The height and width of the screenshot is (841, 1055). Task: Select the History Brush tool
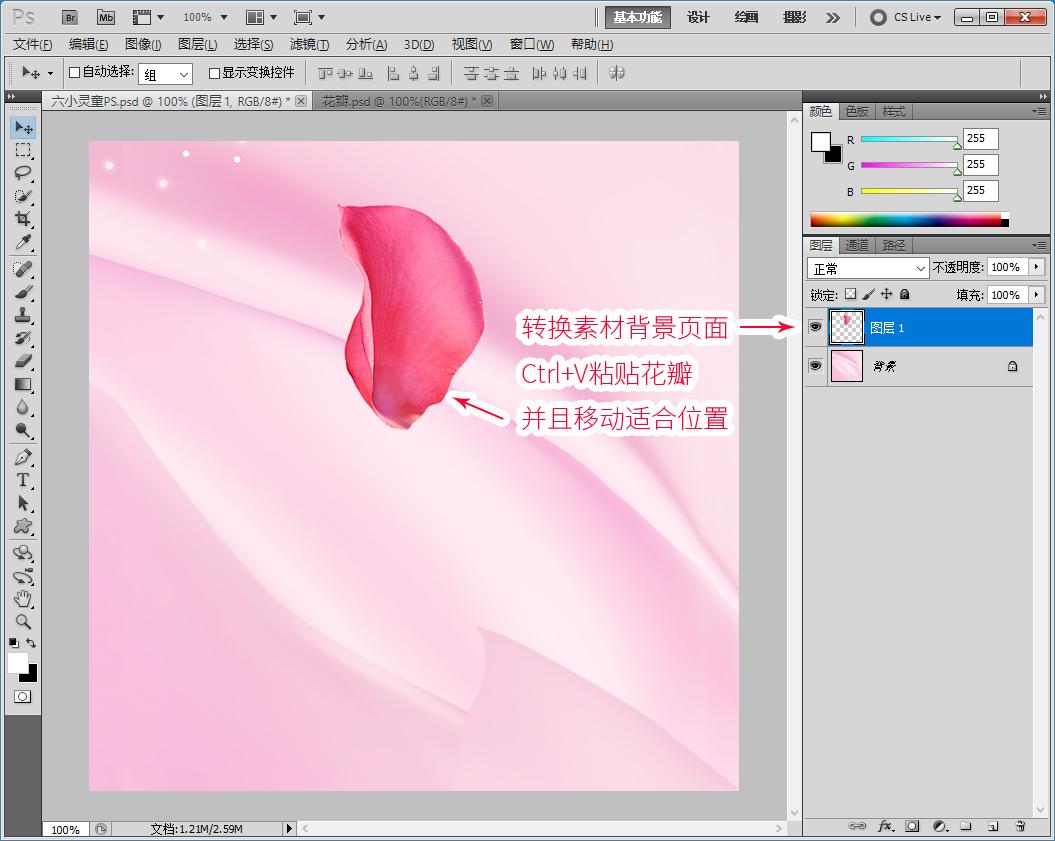click(x=24, y=338)
